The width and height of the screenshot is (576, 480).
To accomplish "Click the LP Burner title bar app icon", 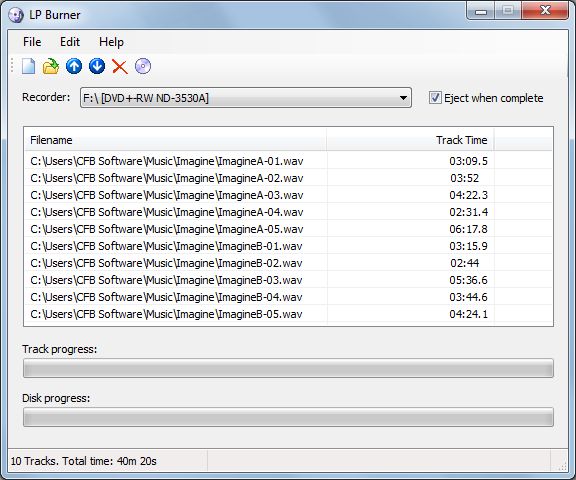I will pyautogui.click(x=16, y=15).
